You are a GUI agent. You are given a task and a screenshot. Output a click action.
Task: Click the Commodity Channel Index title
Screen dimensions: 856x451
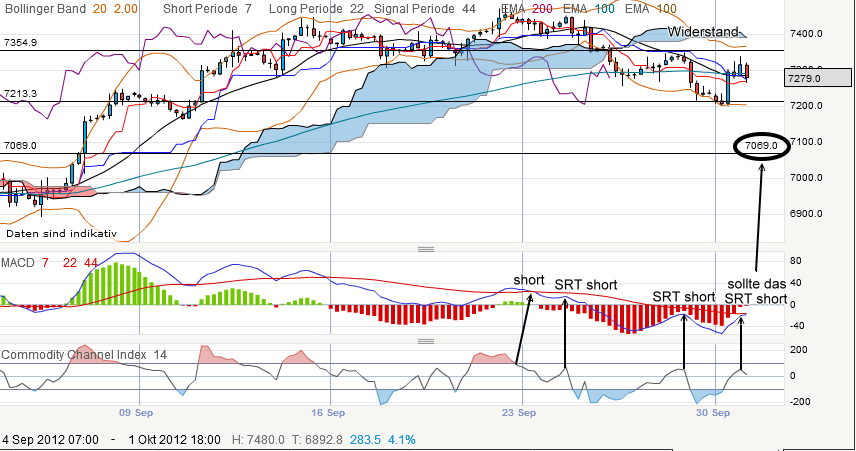[x=74, y=354]
